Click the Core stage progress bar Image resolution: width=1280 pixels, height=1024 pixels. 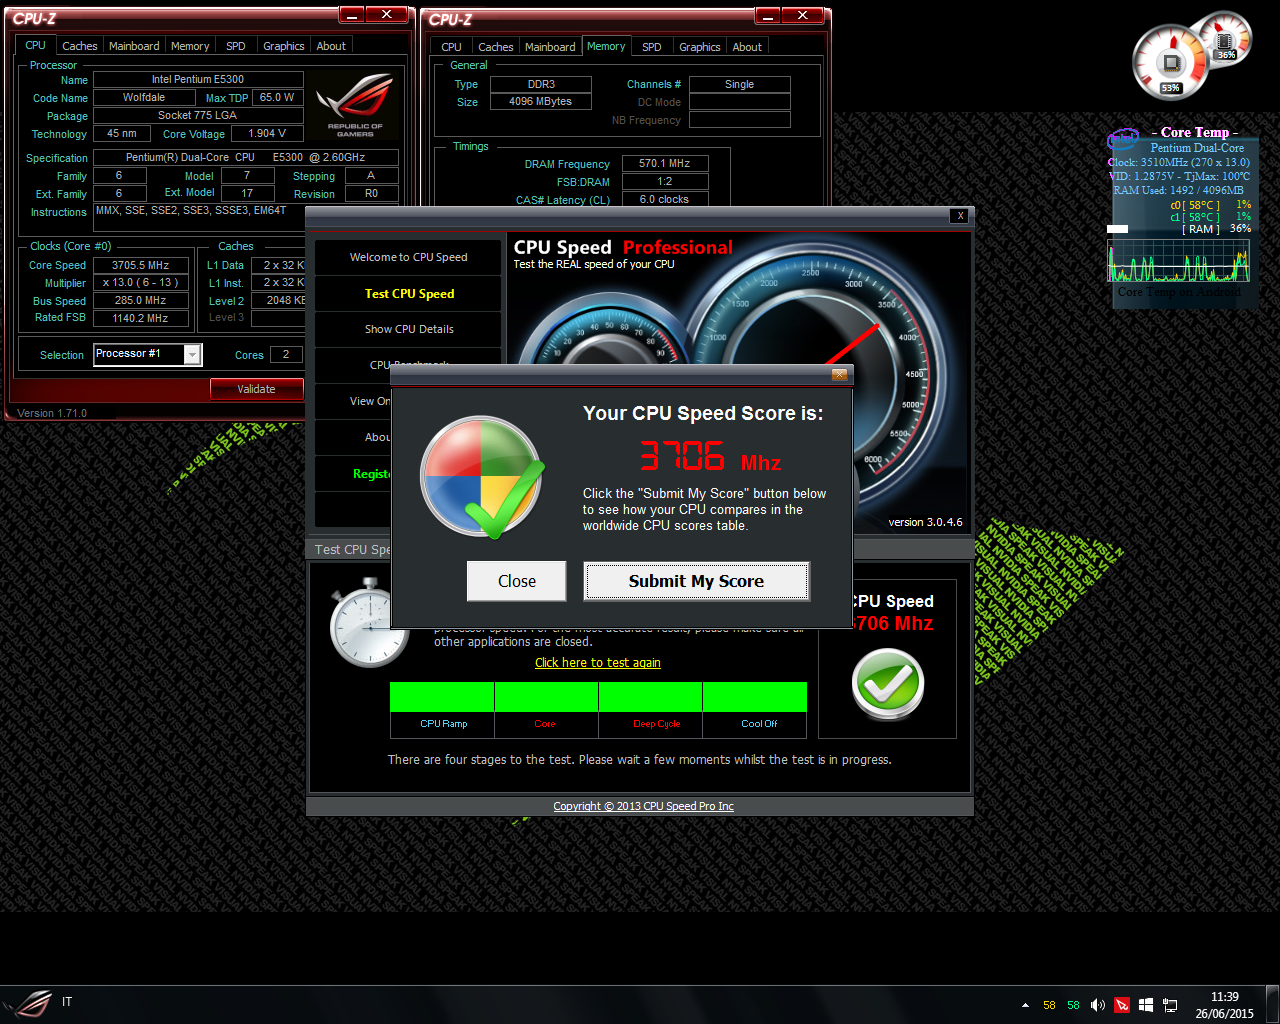point(547,697)
